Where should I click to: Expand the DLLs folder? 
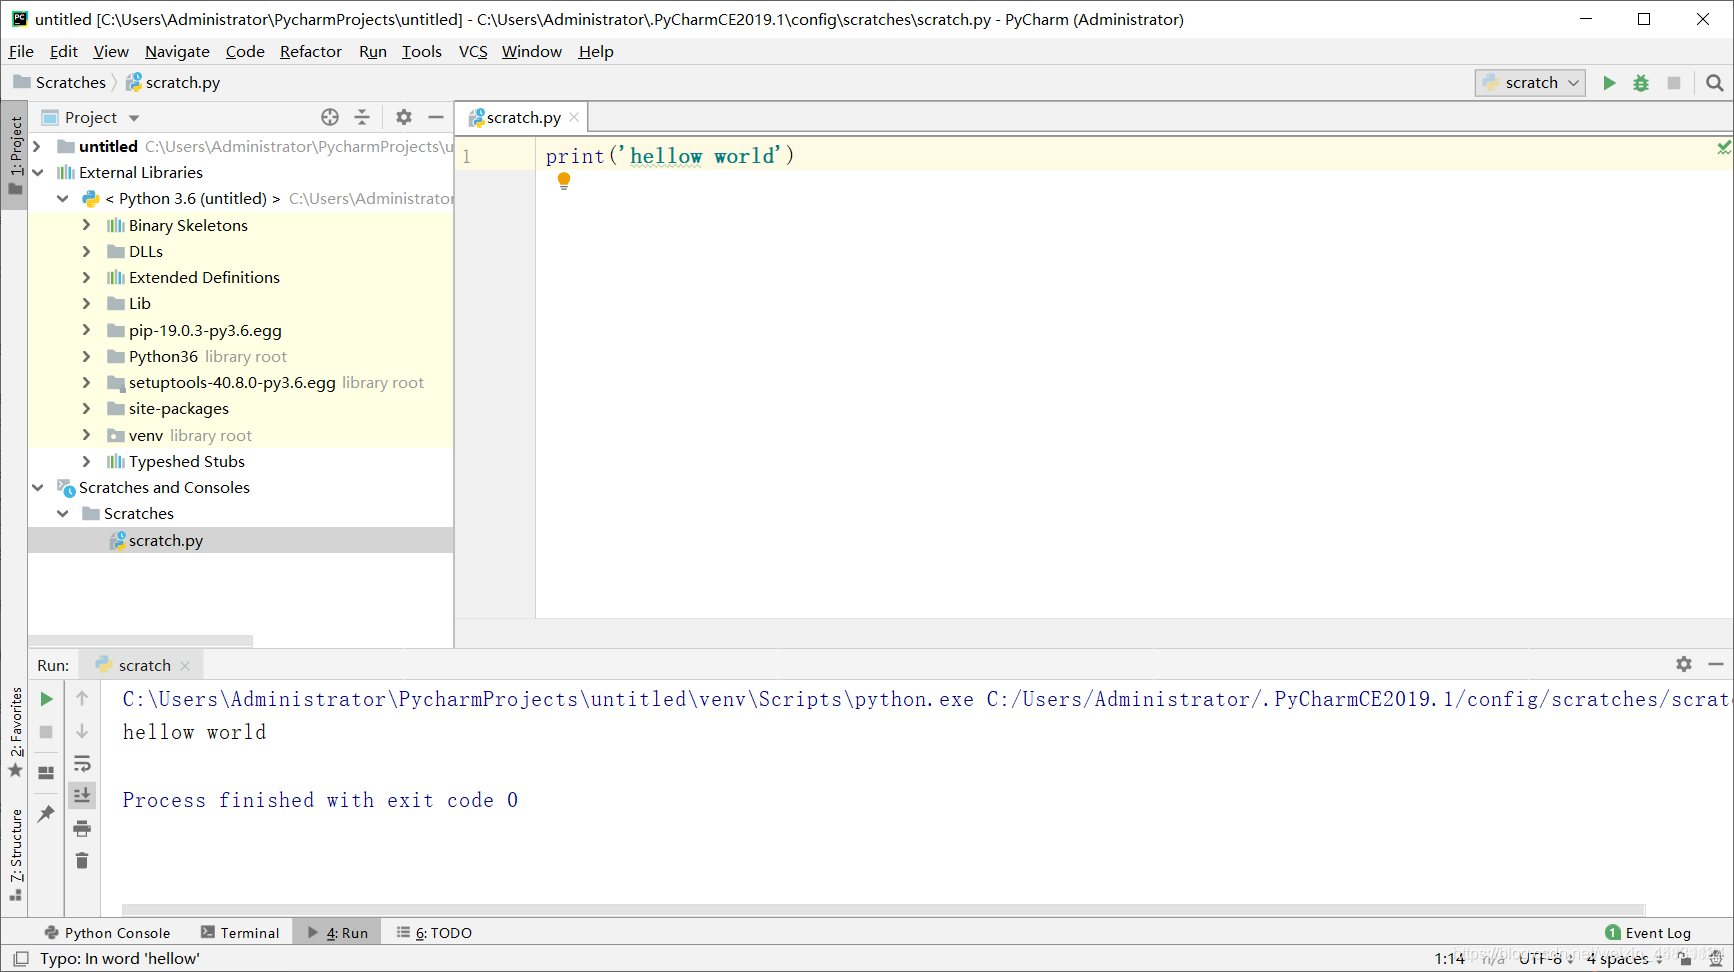coord(86,251)
